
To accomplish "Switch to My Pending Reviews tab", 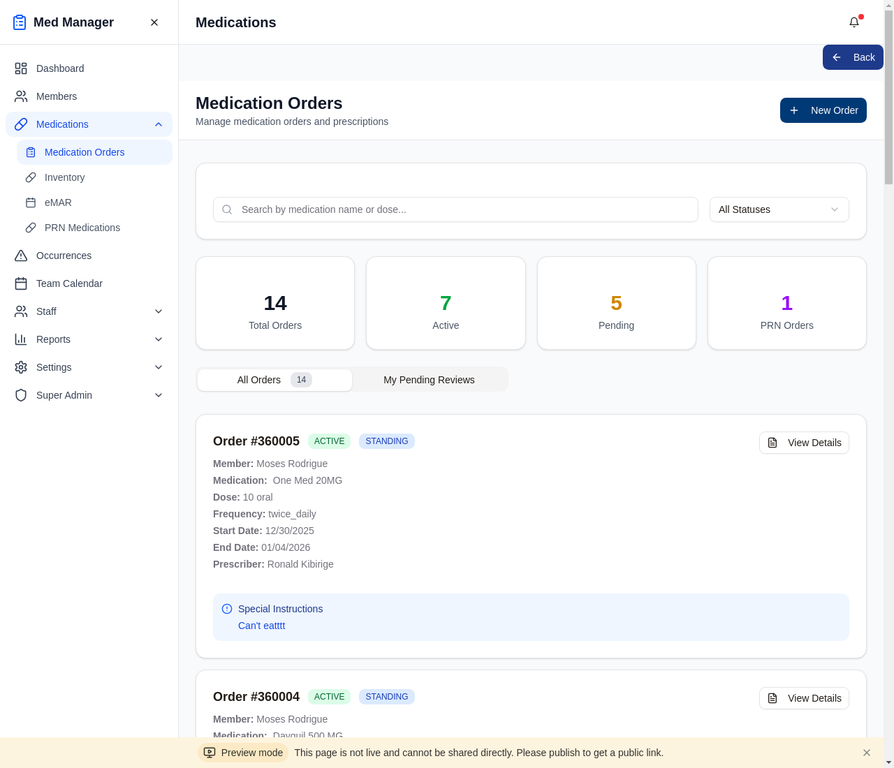I will [x=429, y=379].
